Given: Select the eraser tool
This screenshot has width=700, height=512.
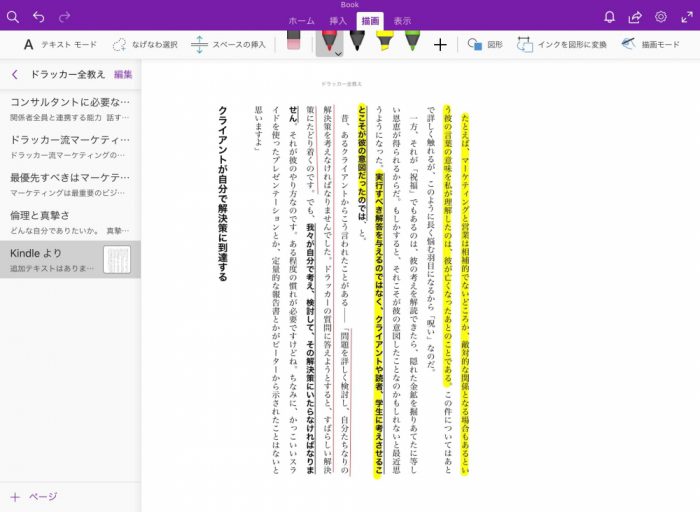Looking at the screenshot, I should pyautogui.click(x=293, y=40).
